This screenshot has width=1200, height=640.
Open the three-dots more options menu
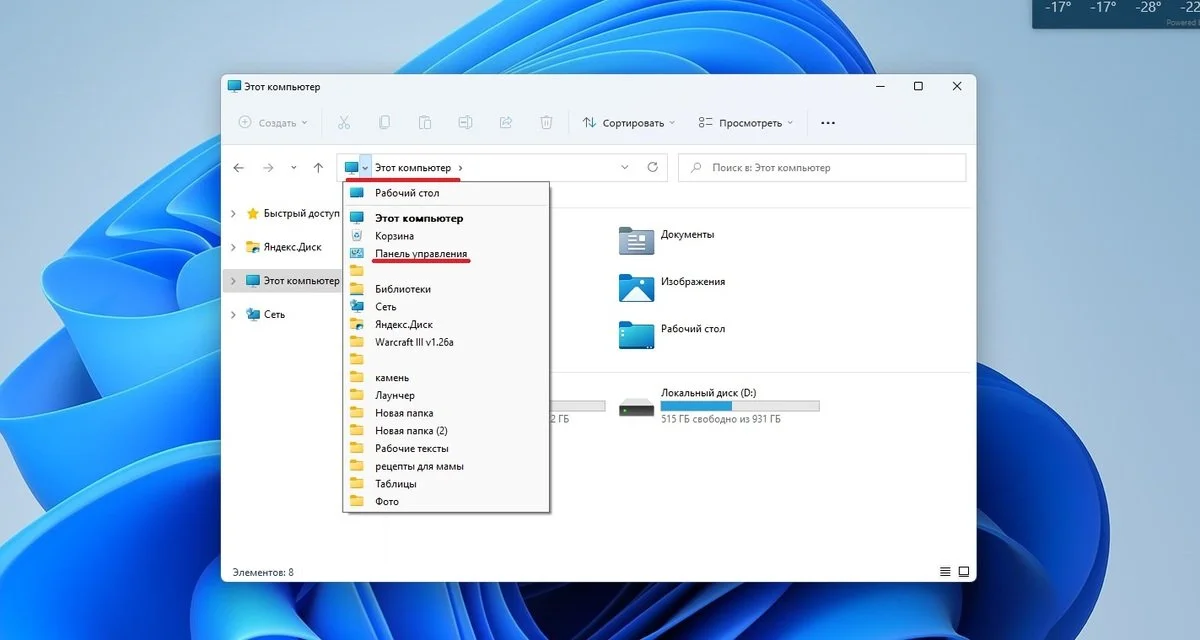[x=828, y=123]
